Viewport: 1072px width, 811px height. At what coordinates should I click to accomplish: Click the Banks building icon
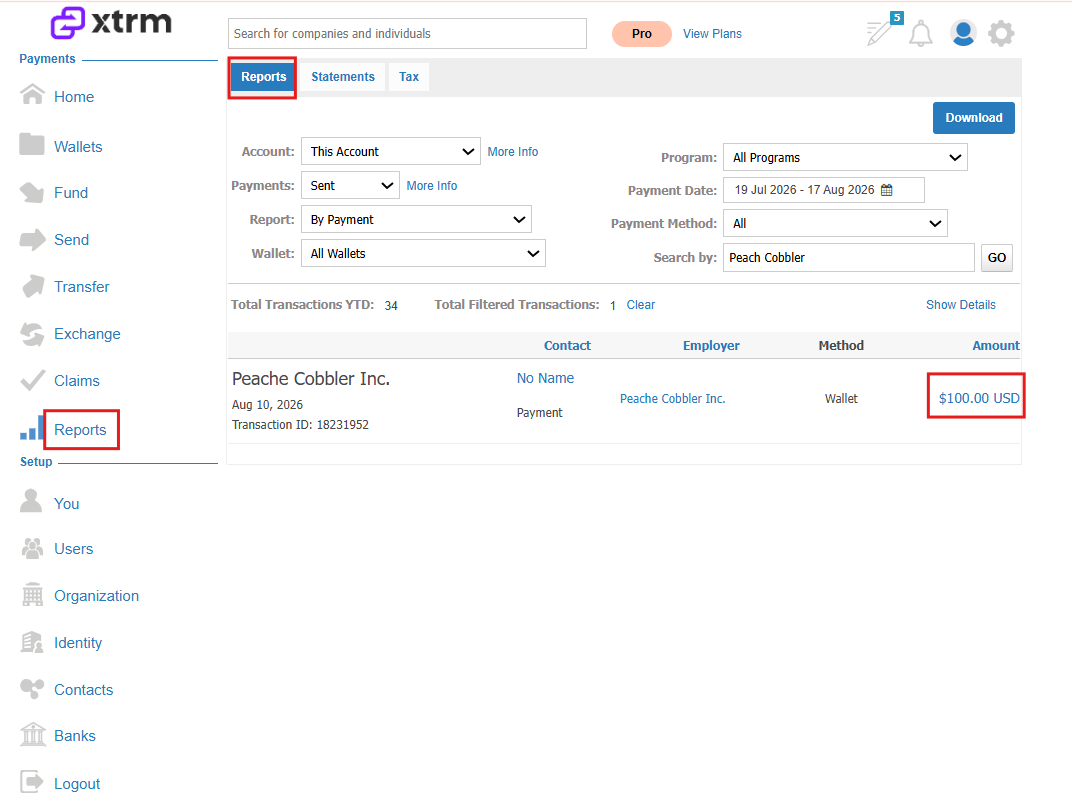tap(33, 734)
